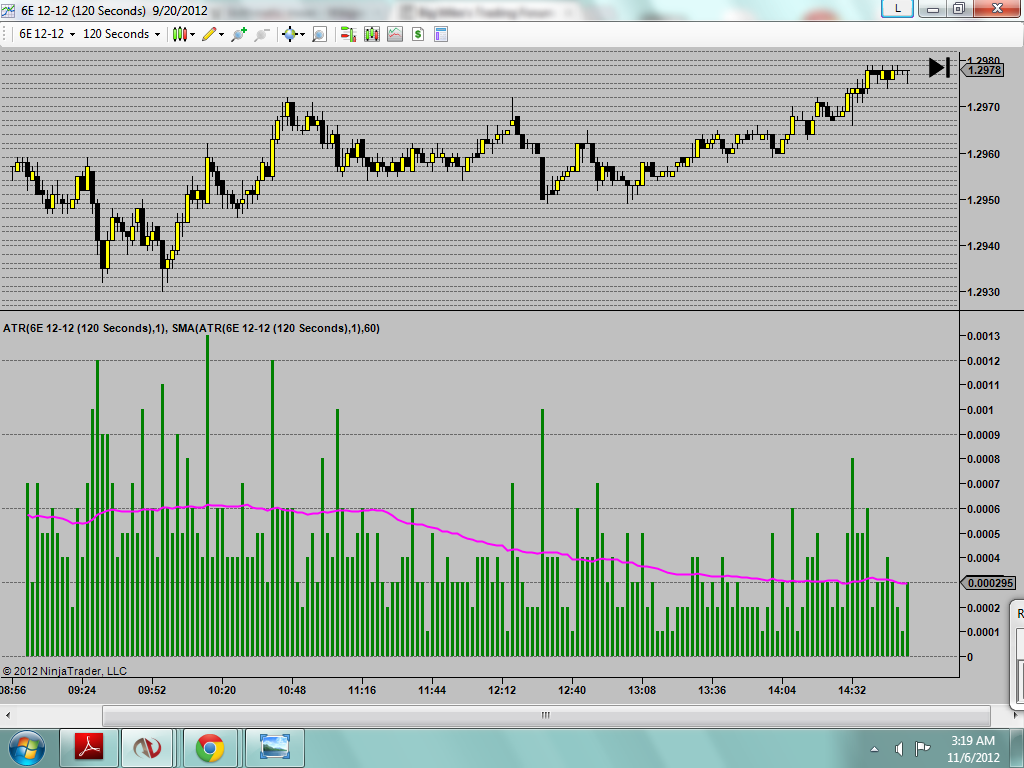1024x768 pixels.
Task: Click the Action Center flag icon
Action: tap(922, 748)
